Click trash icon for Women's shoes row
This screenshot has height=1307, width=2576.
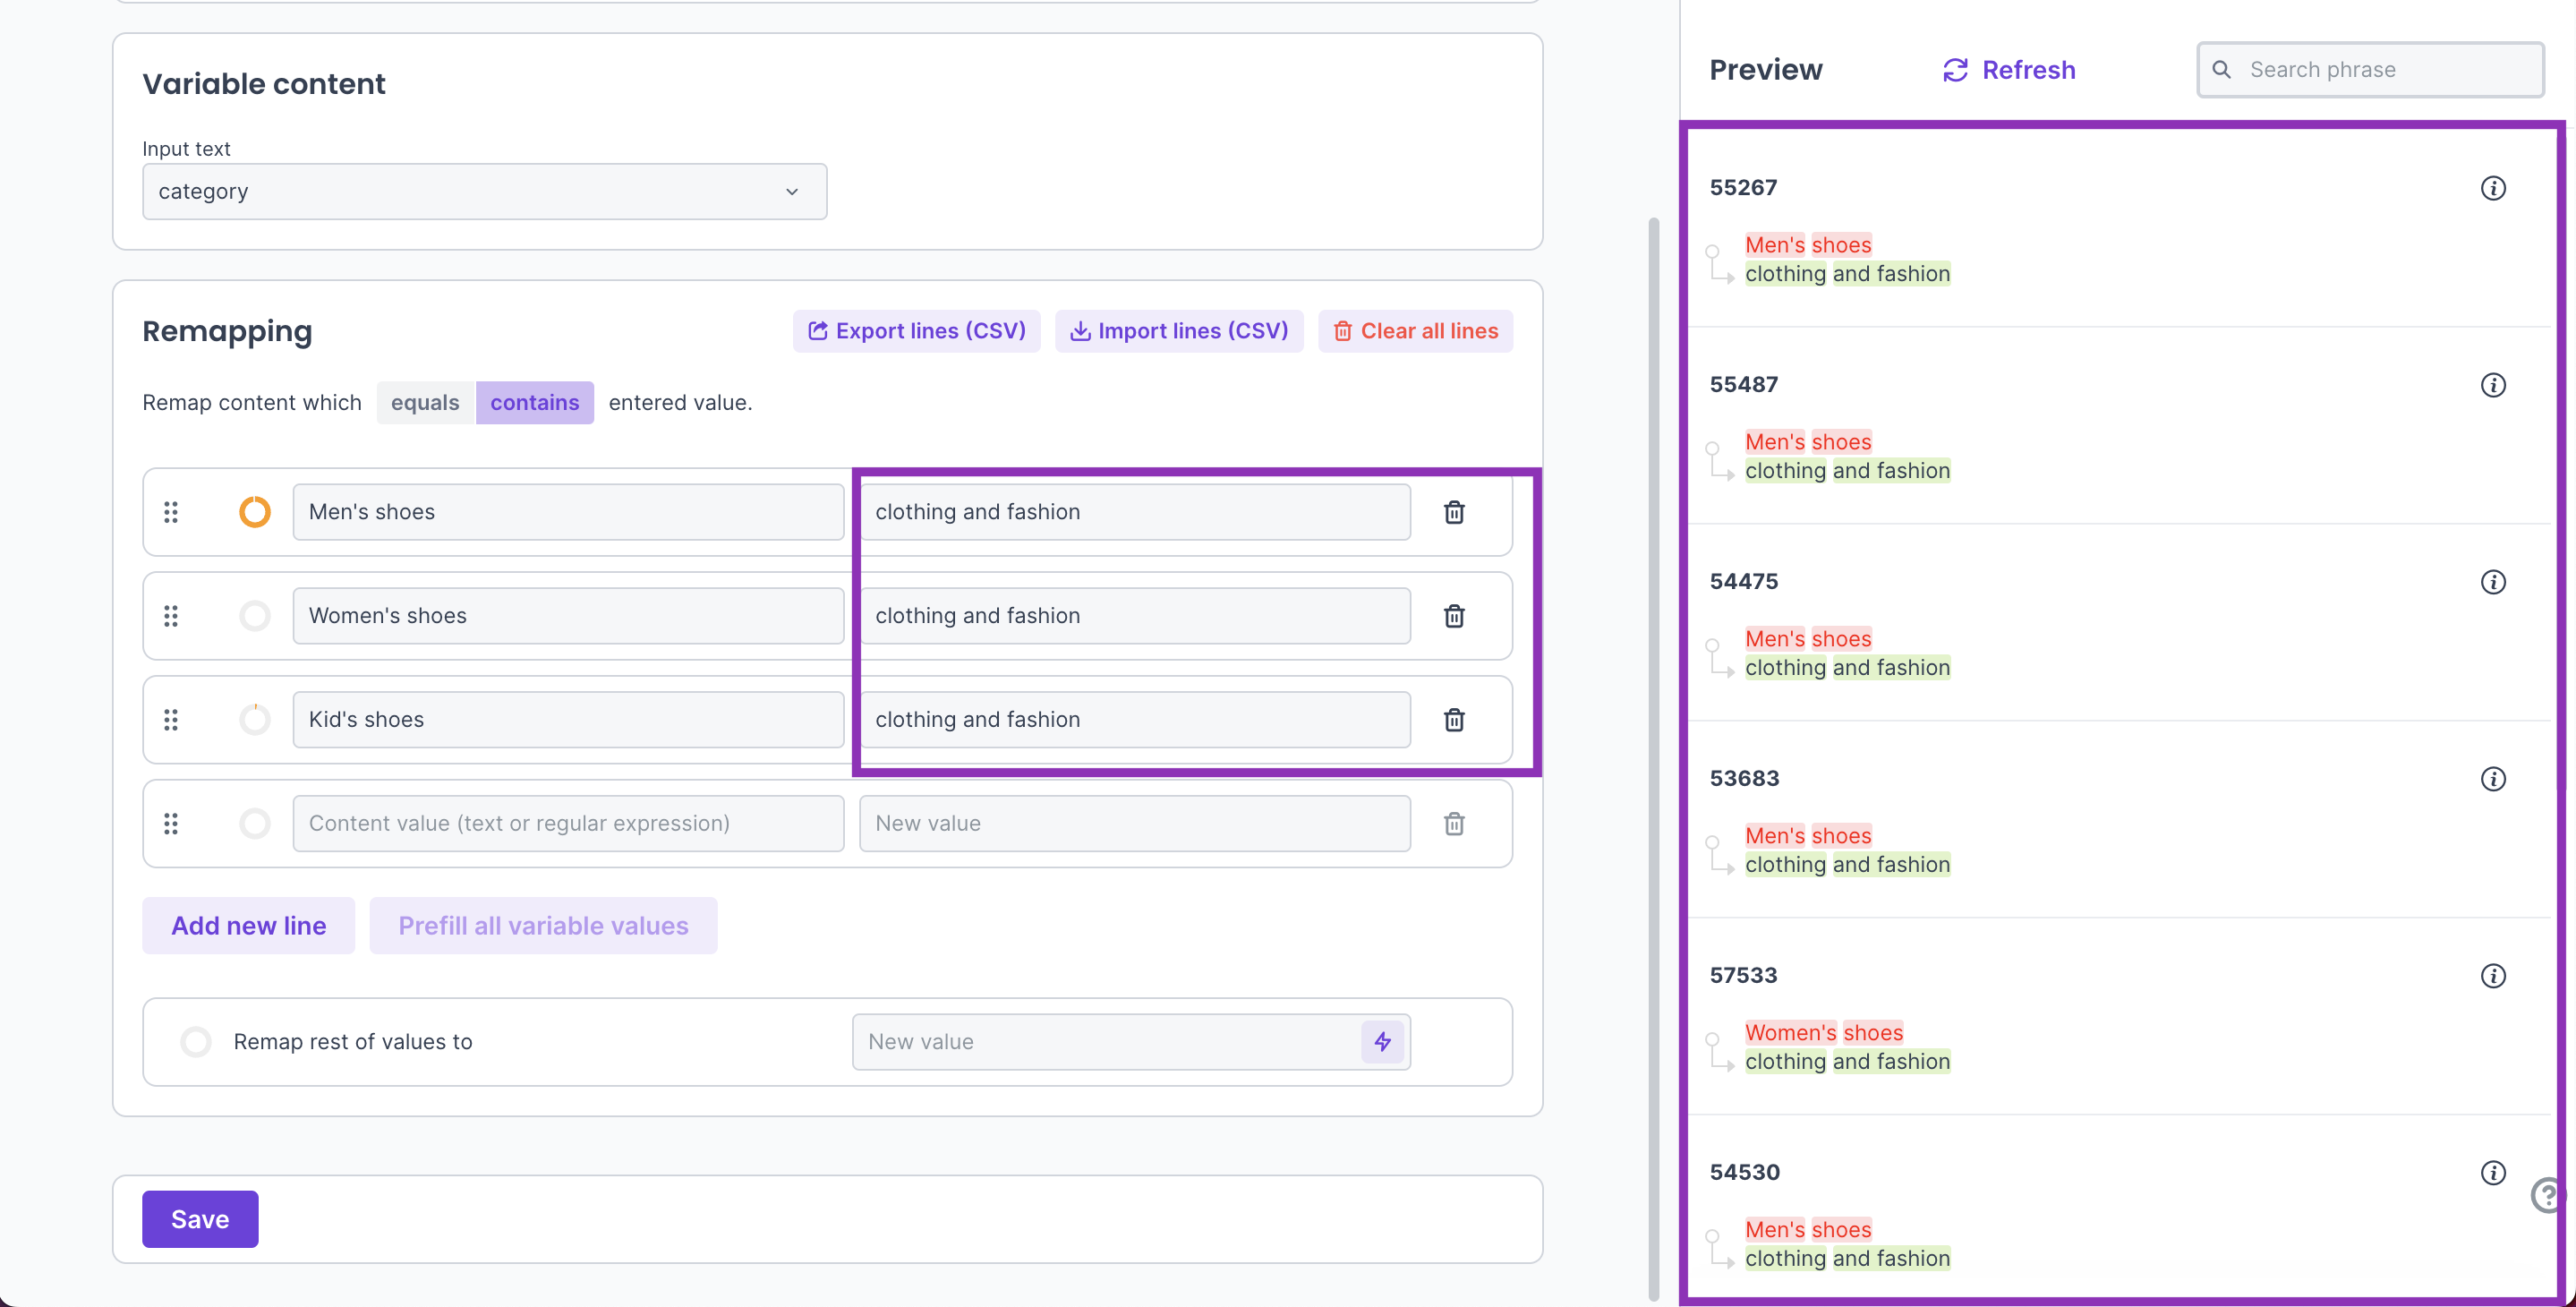click(1454, 616)
